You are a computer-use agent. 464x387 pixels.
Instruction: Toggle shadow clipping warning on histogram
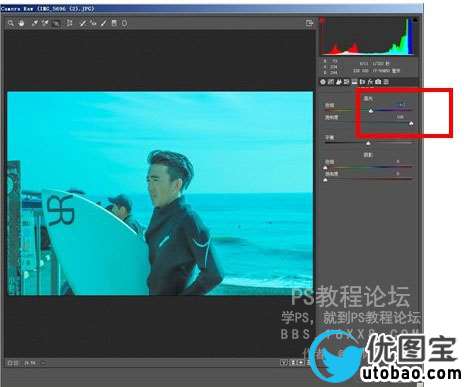[x=322, y=20]
